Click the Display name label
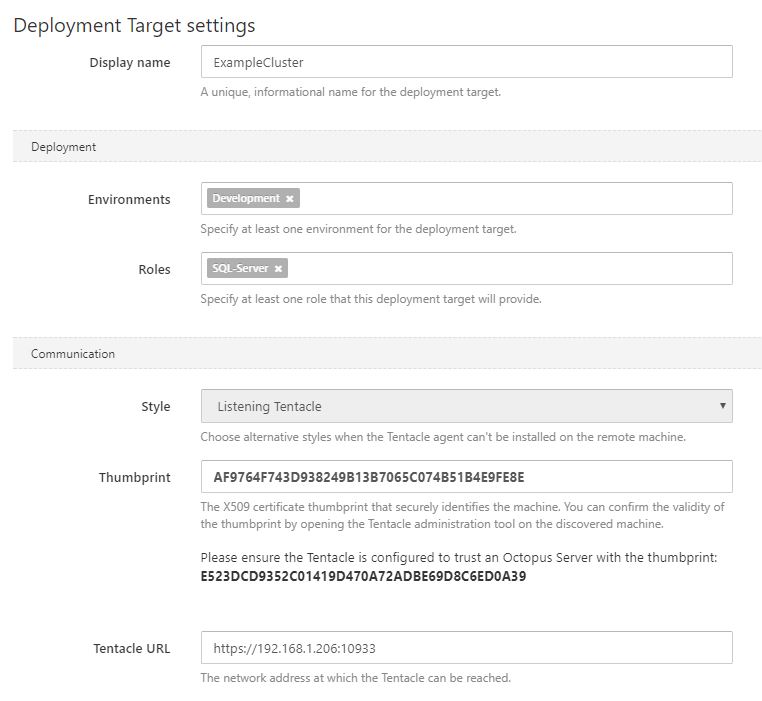762x701 pixels. click(130, 62)
